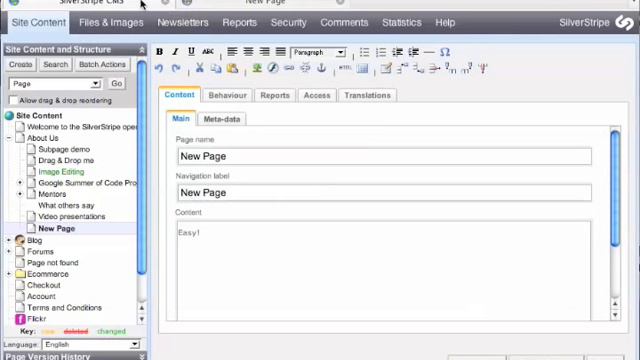This screenshot has width=640, height=360.
Task: Open the Language dropdown
Action: (x=91, y=344)
